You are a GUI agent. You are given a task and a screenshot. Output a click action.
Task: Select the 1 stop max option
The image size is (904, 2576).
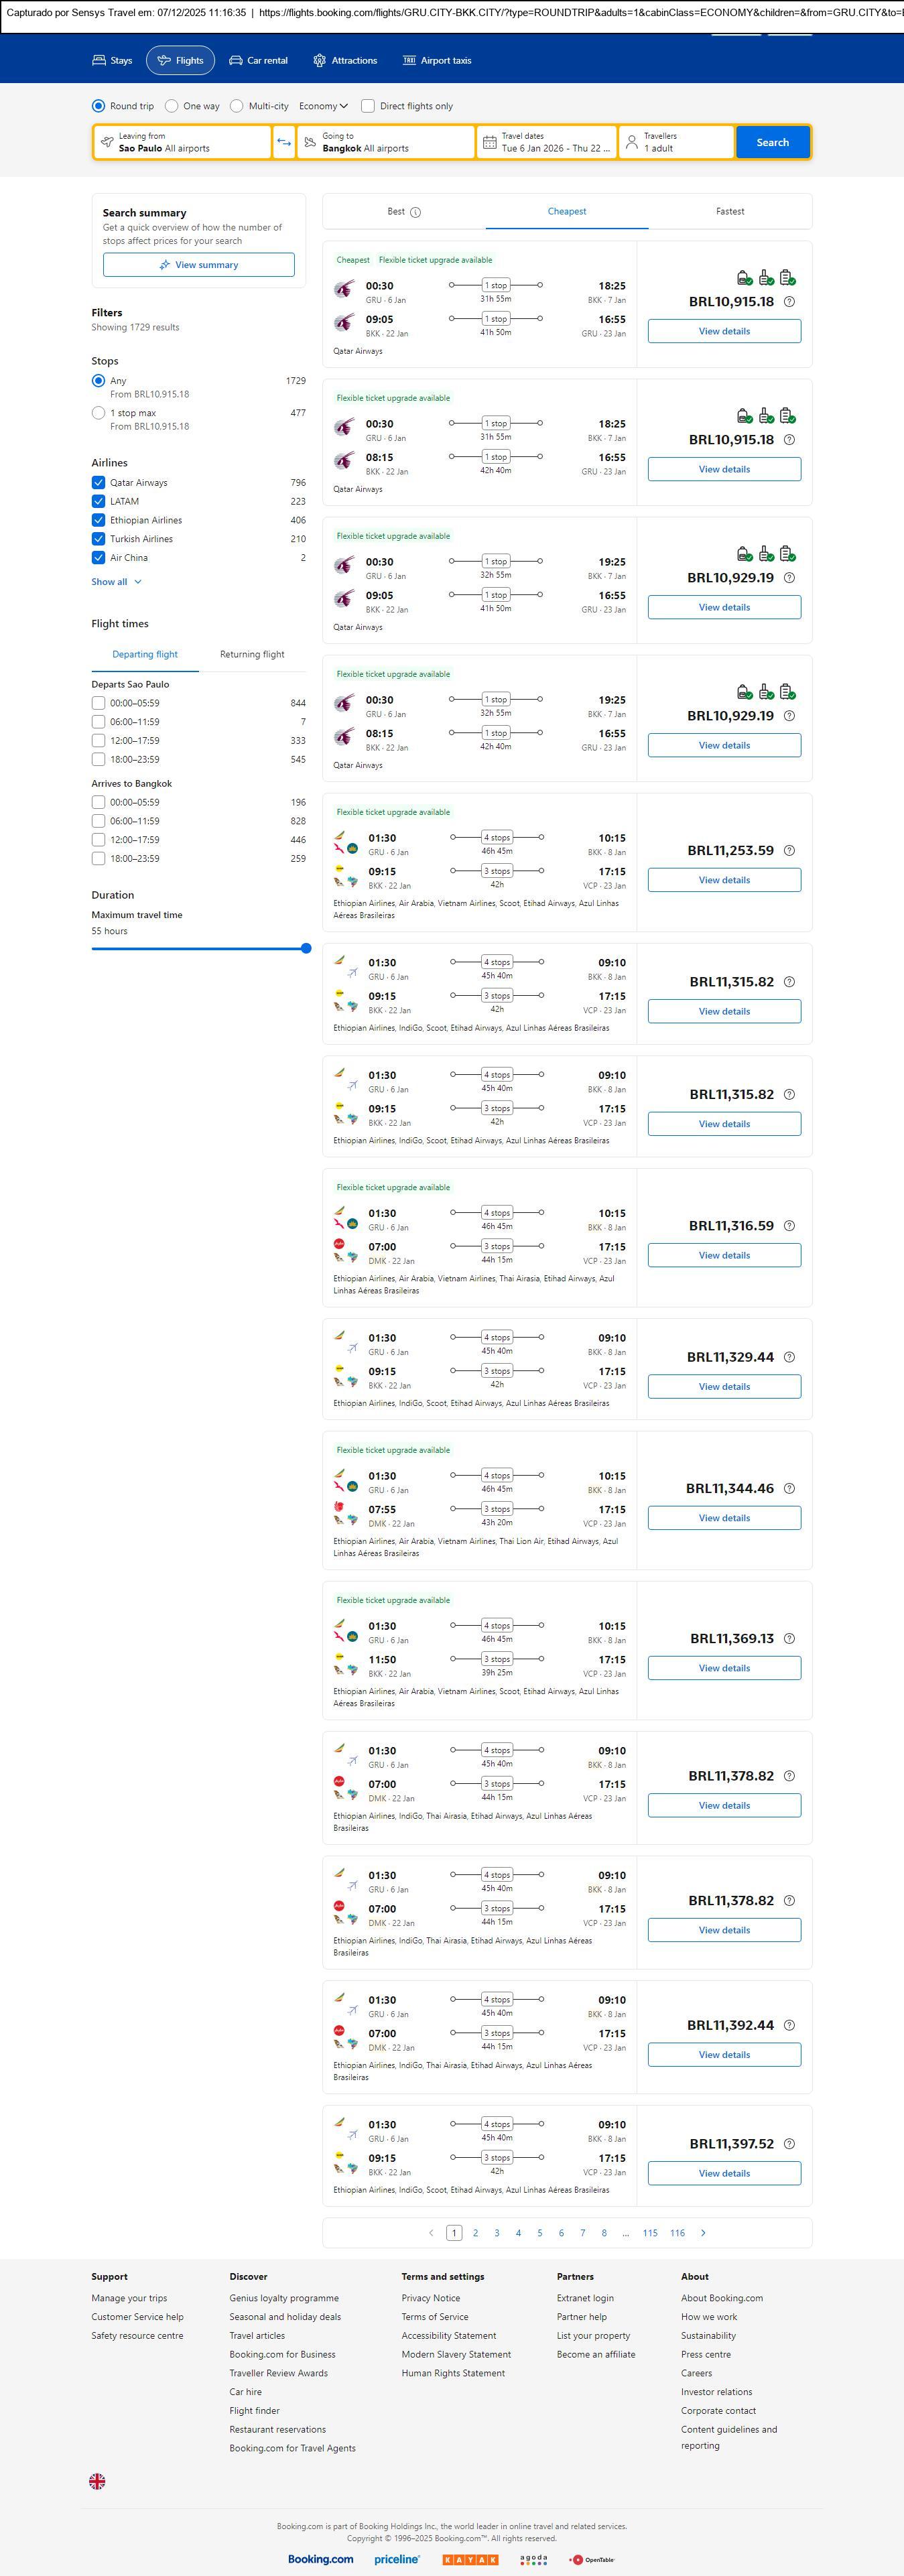98,413
